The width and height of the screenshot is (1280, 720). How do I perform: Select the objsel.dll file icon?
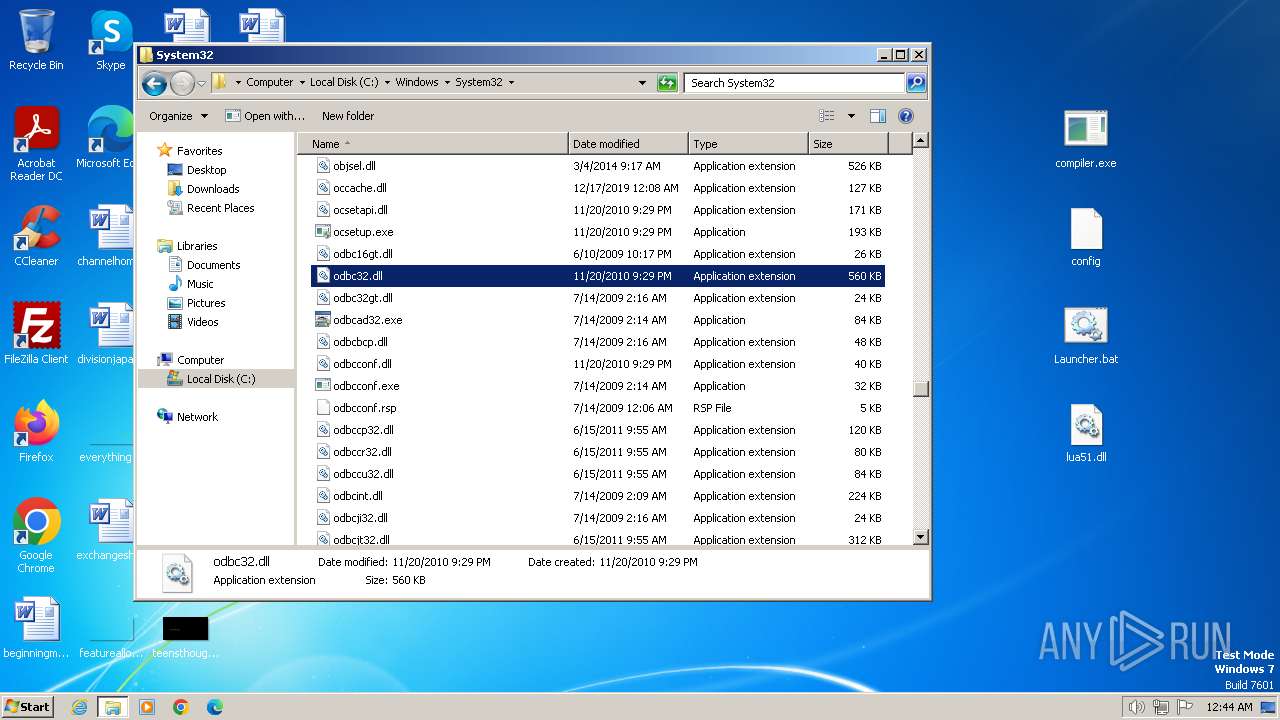323,166
